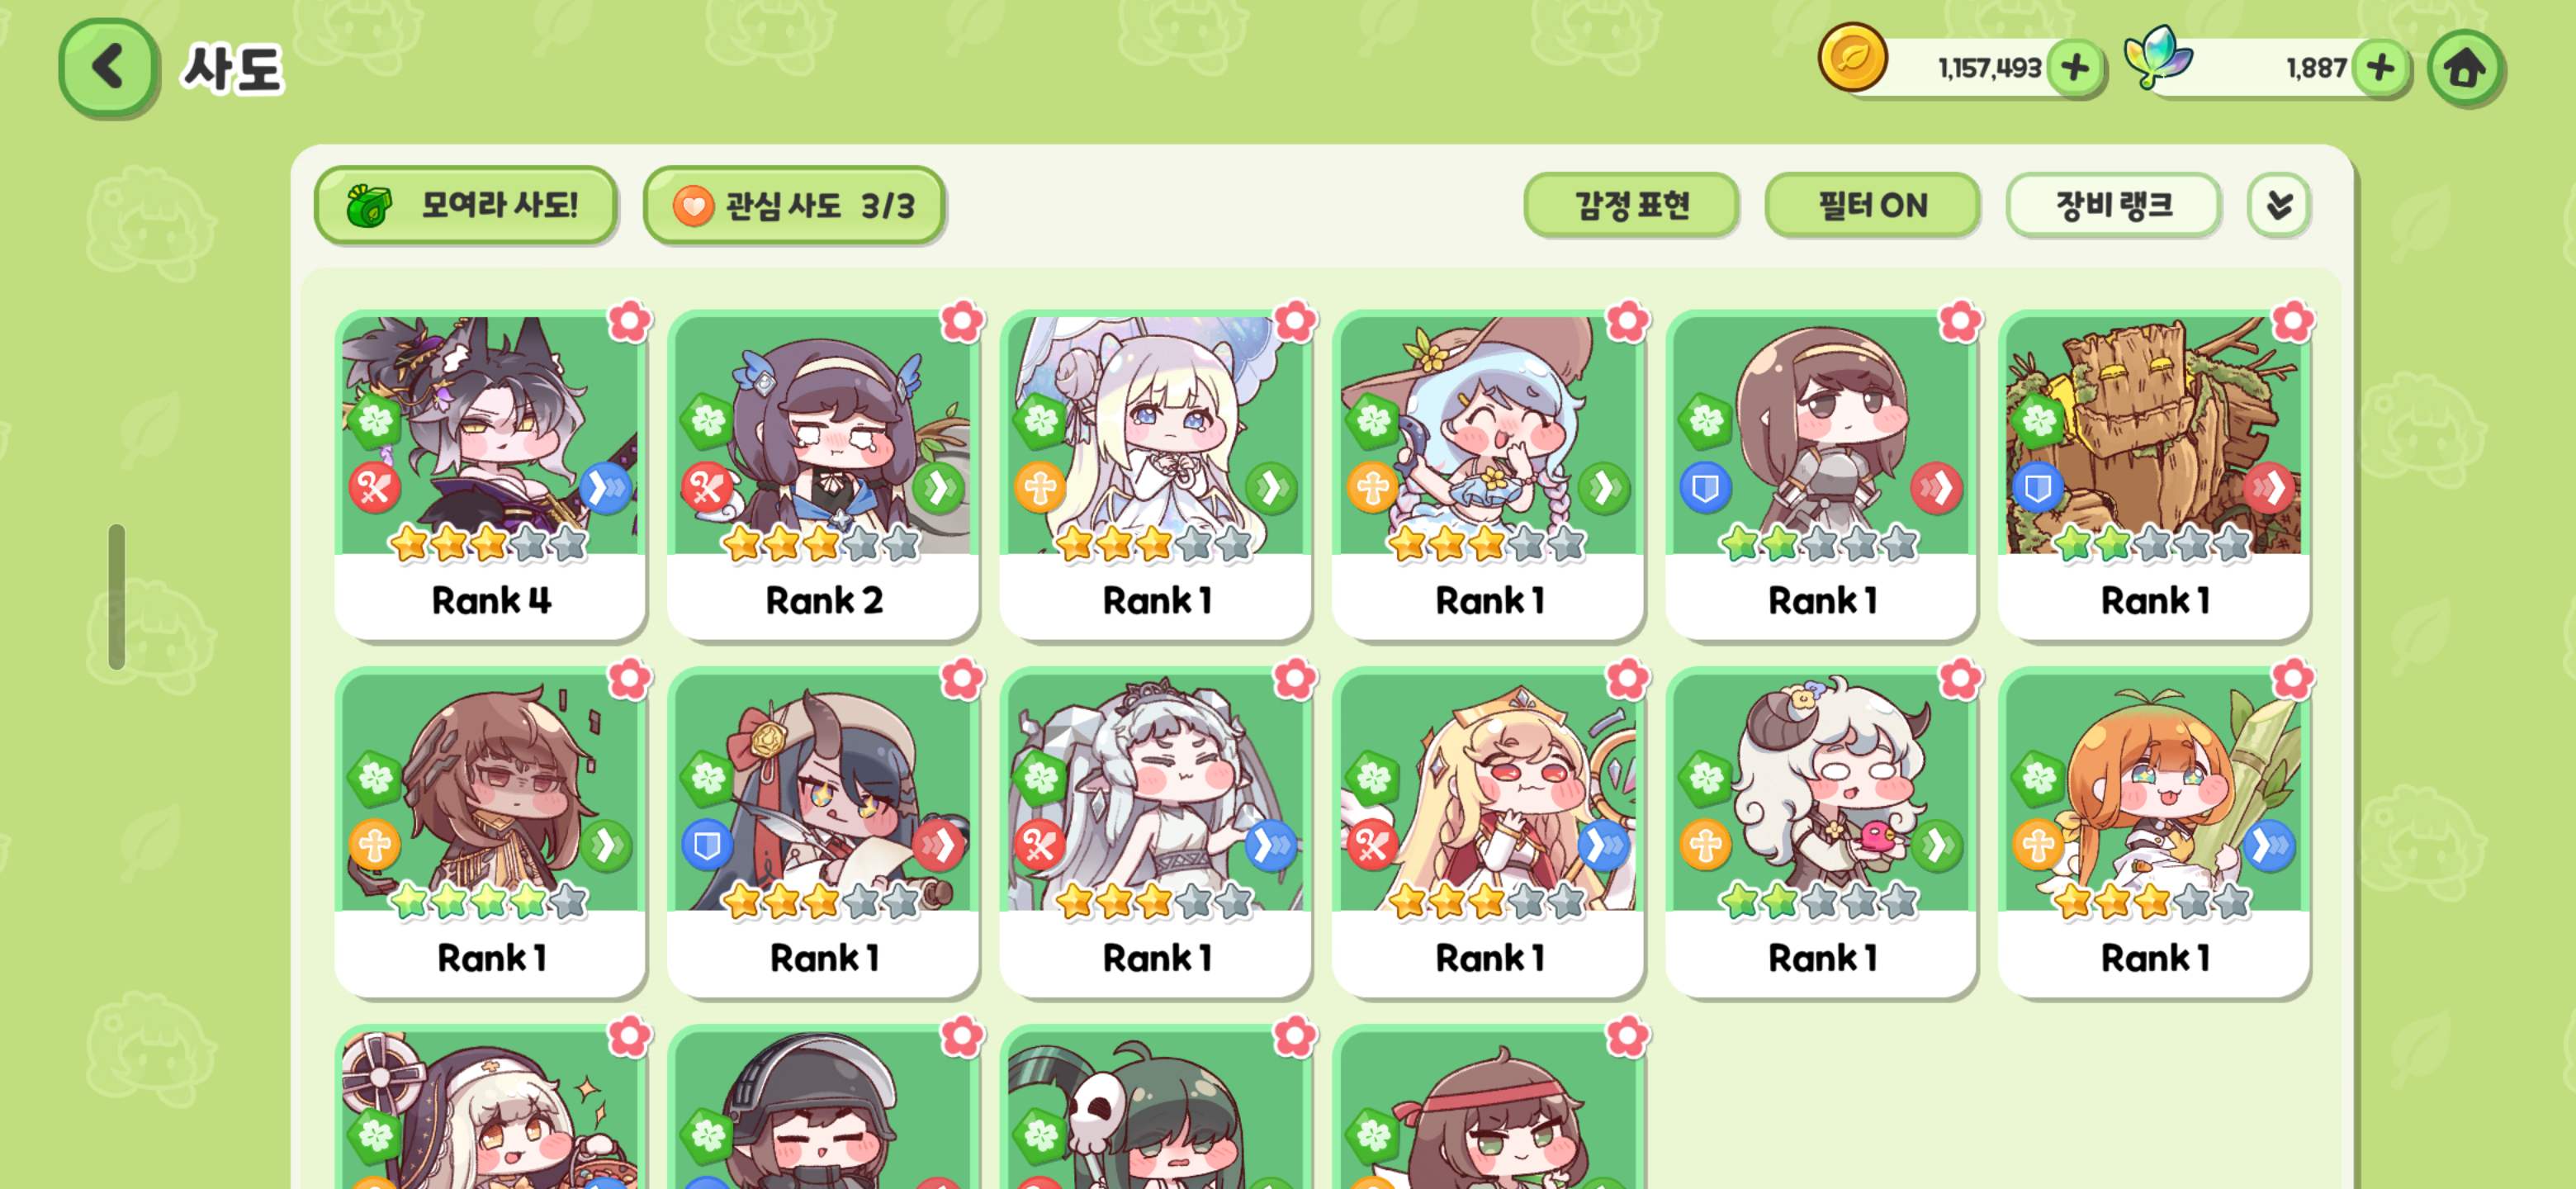This screenshot has height=1189, width=2576.
Task: Open the 관심 사도 3/3 list
Action: pos(794,205)
